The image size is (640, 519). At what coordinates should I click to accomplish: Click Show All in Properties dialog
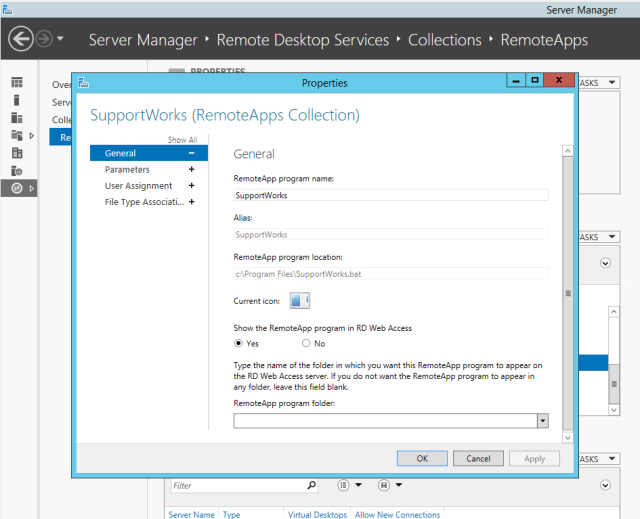click(x=182, y=140)
